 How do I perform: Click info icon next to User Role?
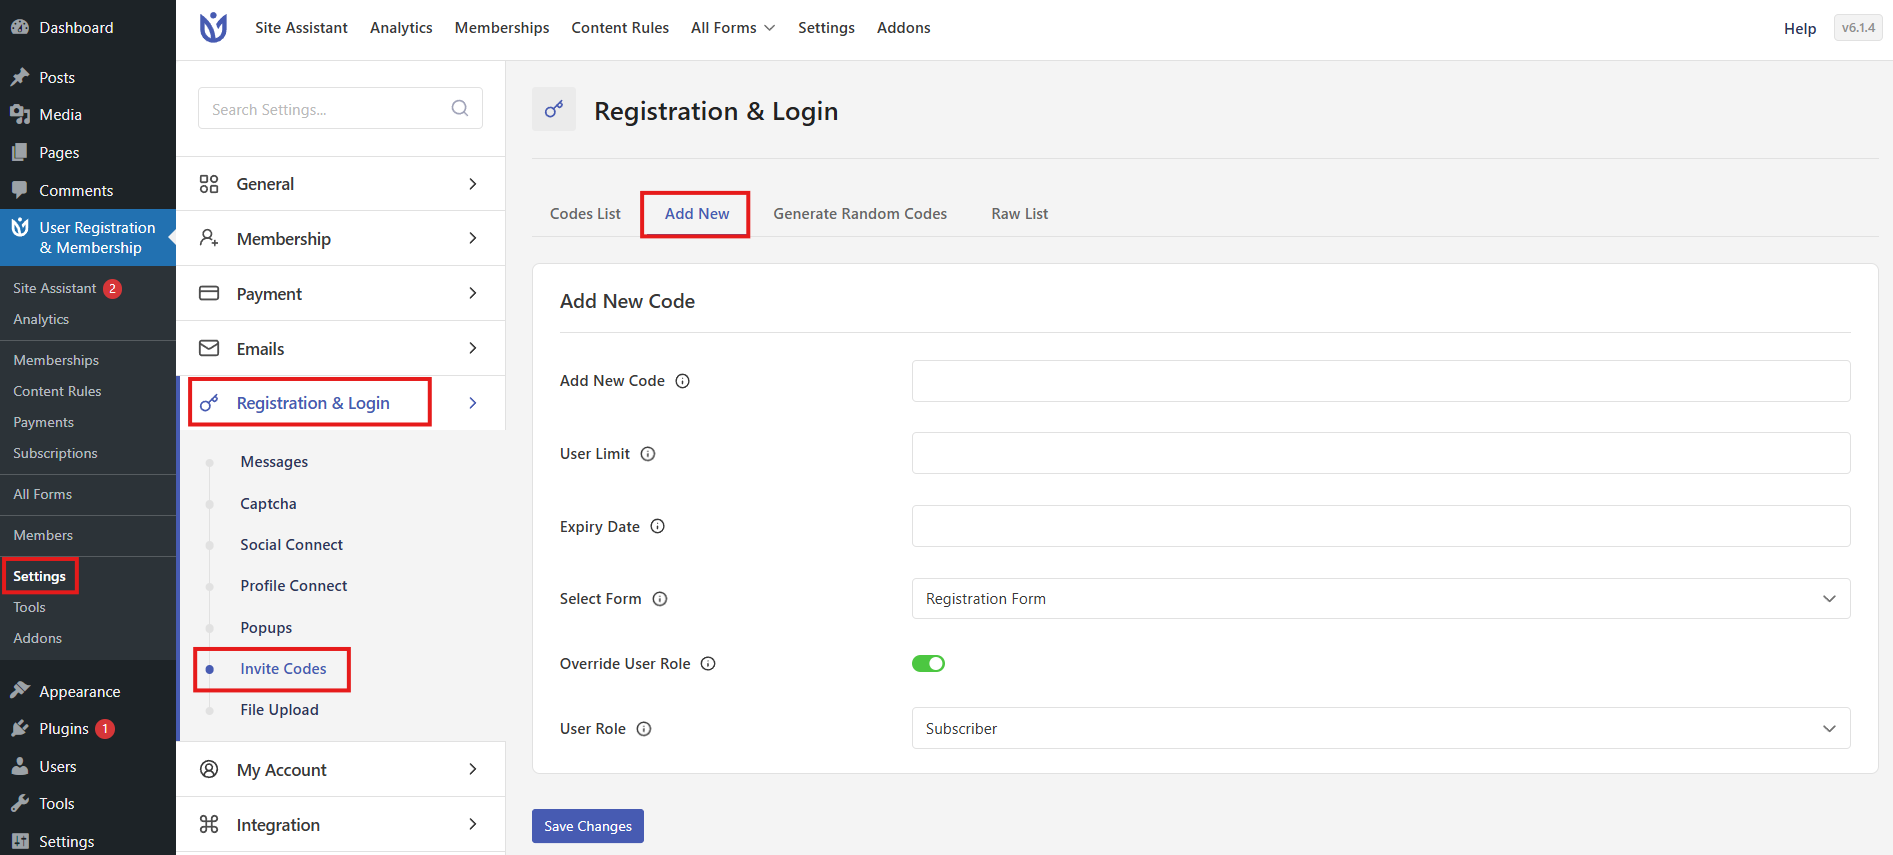point(644,729)
